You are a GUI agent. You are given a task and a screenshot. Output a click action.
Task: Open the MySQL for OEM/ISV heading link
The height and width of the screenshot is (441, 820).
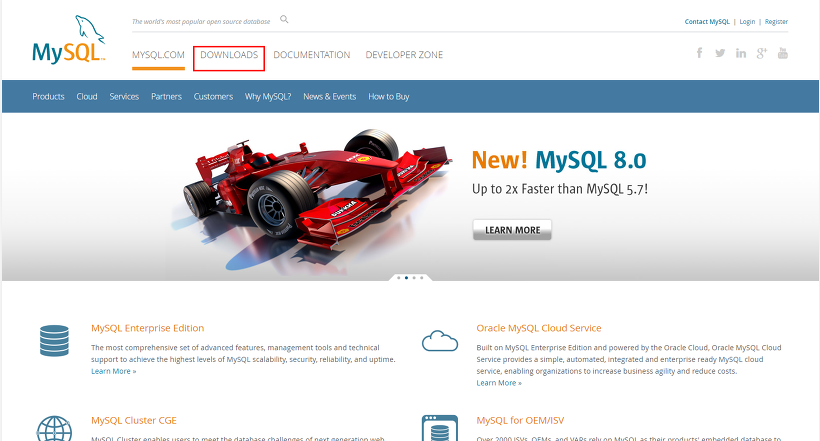coord(520,421)
